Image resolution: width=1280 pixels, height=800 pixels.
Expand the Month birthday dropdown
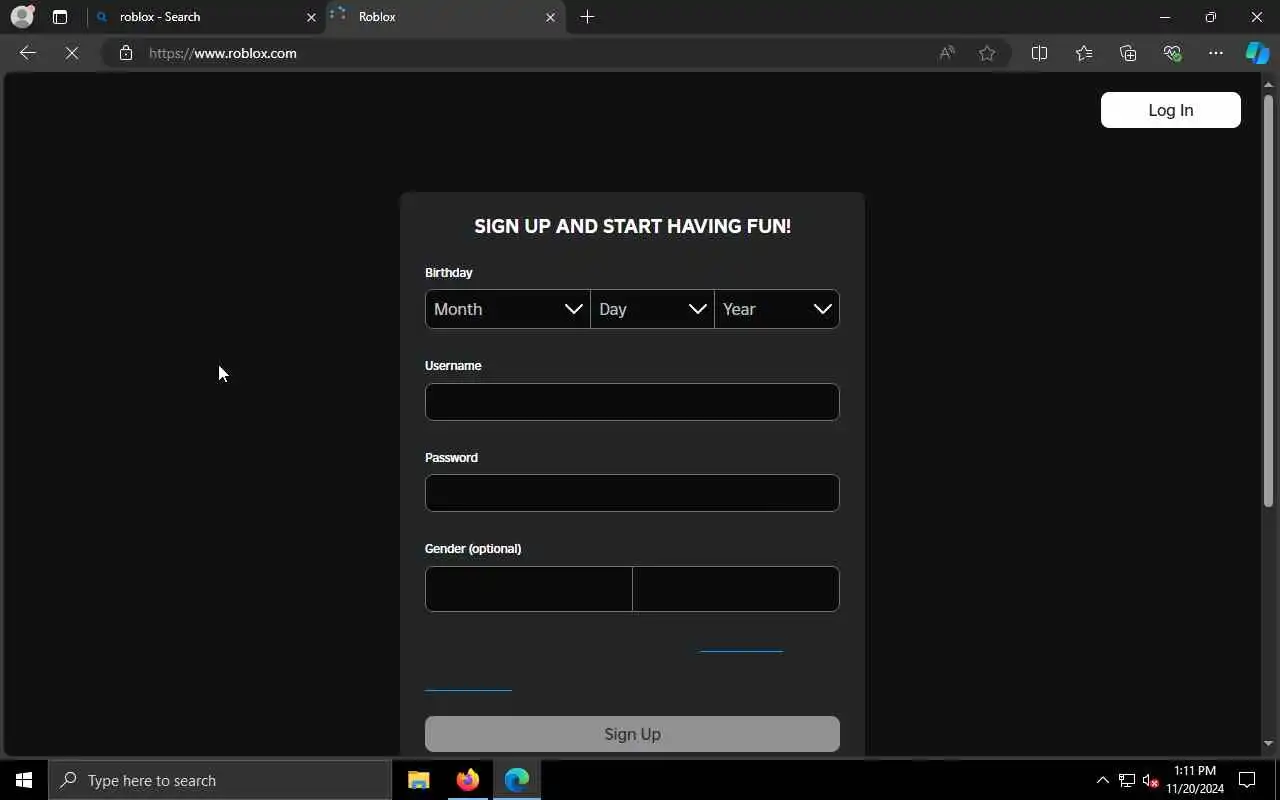click(508, 309)
